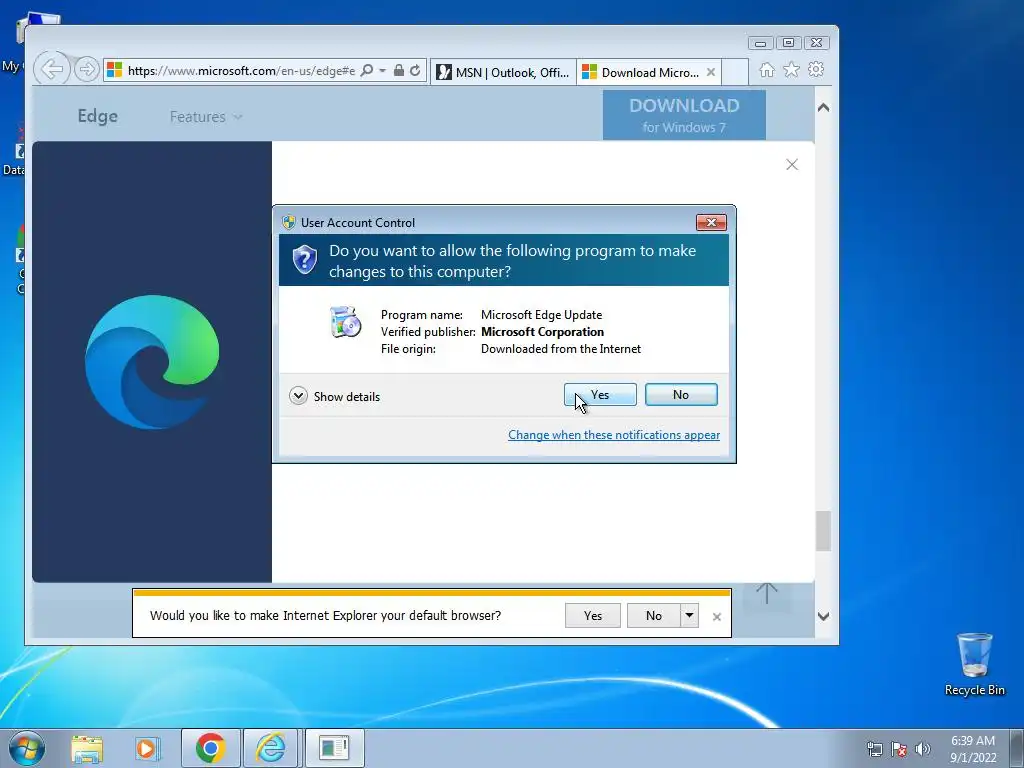Restore the Internet Explorer window size

[789, 43]
